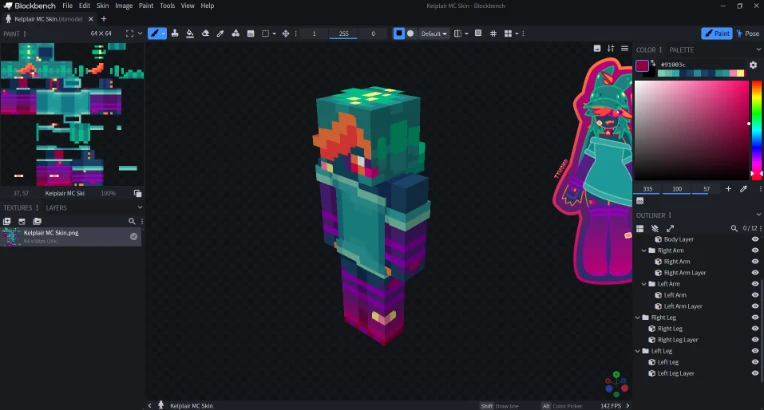The height and width of the screenshot is (410, 764).
Task: Click the focus UV view icon
Action: click(129, 34)
